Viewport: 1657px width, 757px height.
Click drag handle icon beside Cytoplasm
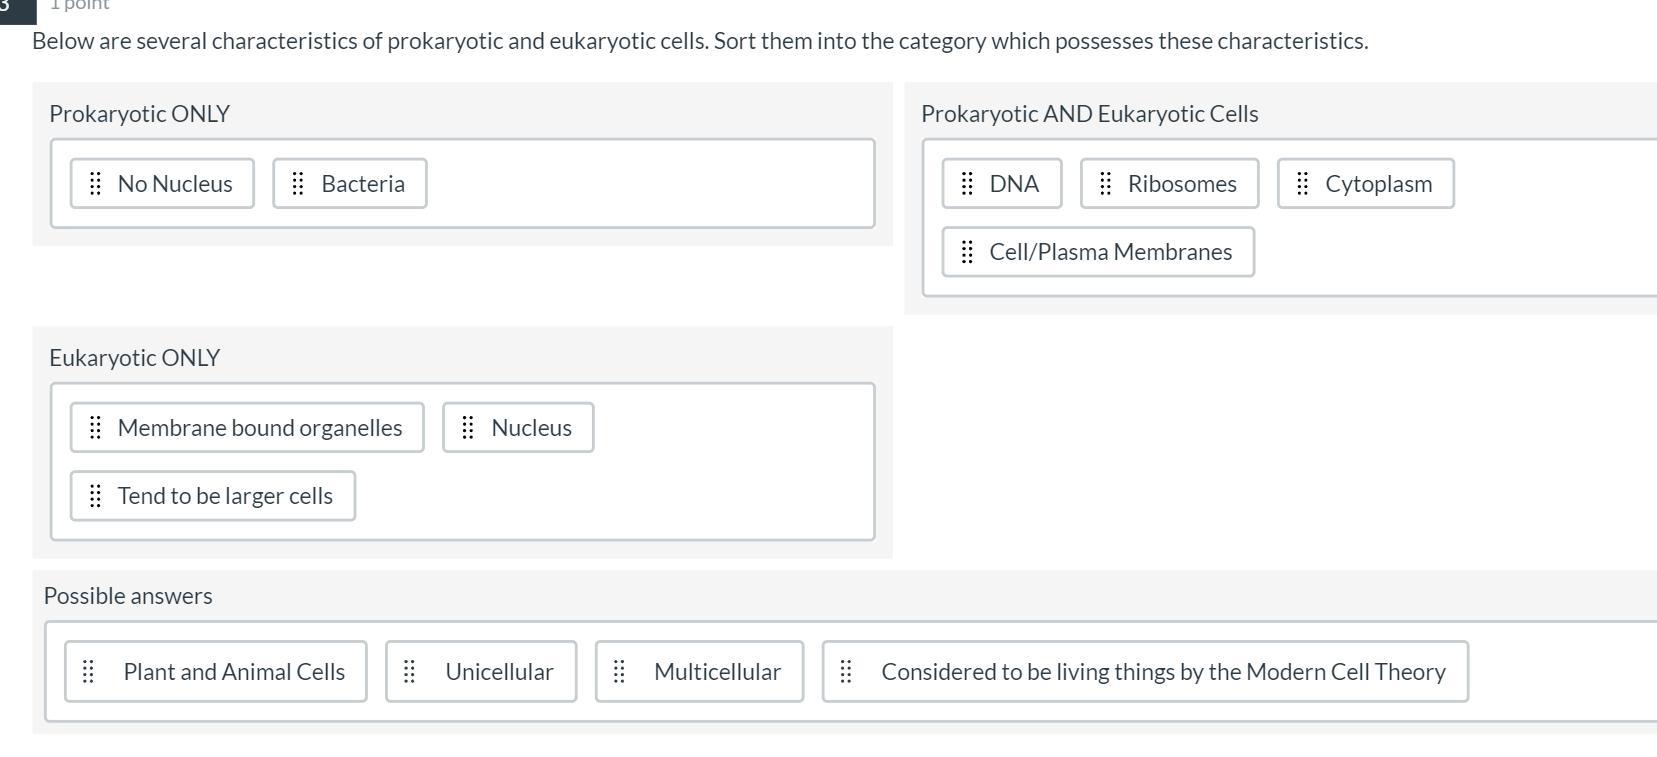pos(1302,184)
